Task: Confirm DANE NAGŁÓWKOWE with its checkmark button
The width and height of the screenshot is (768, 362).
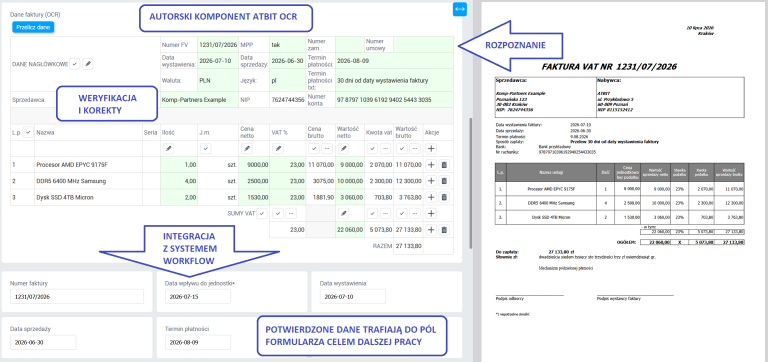Action: click(74, 64)
